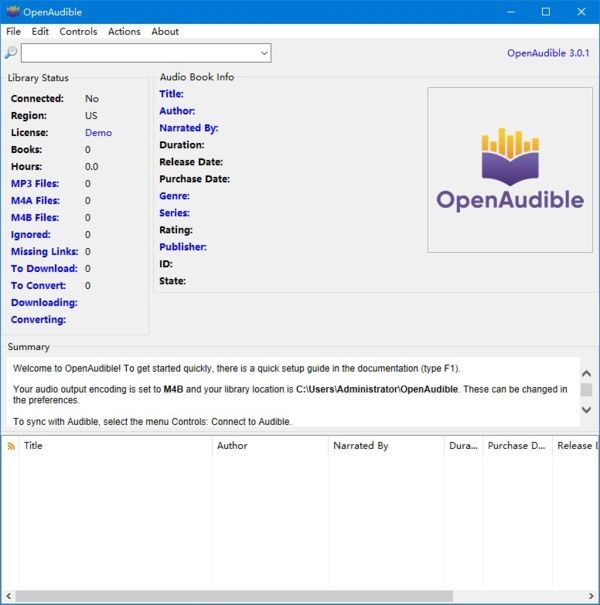This screenshot has width=600, height=605.
Task: Click the To Download link
Action: pyautogui.click(x=44, y=268)
